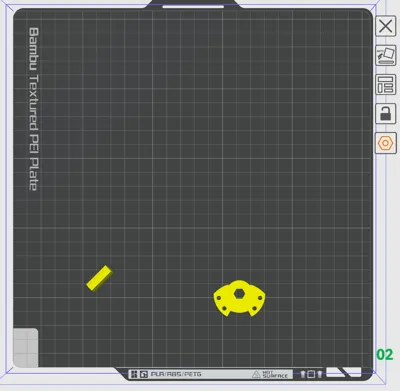Click the hot surface warning triangle icon
Viewport: 400px width, 391px height.
click(x=256, y=374)
